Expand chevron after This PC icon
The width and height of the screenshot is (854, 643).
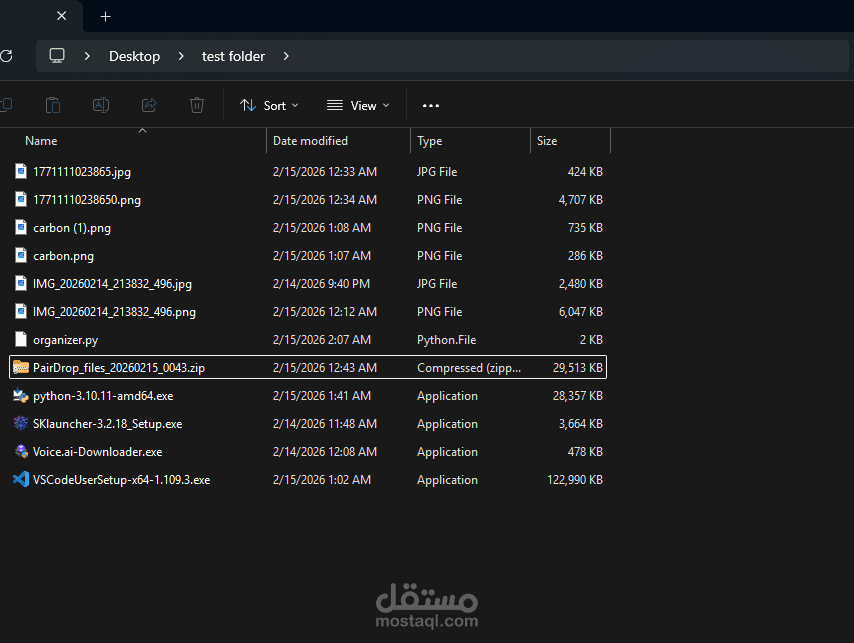87,56
